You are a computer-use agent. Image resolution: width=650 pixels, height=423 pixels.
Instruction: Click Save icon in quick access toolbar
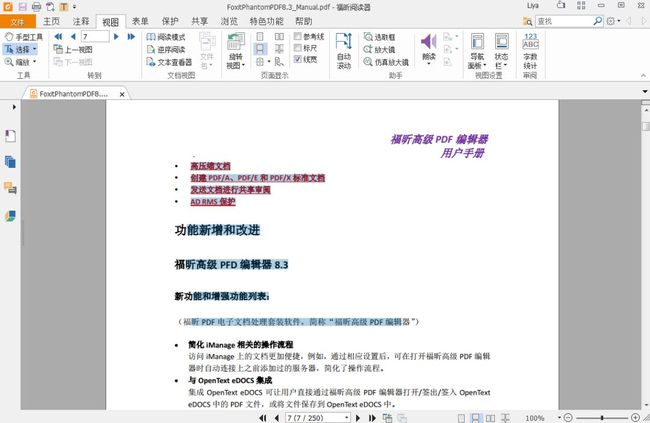click(x=22, y=7)
